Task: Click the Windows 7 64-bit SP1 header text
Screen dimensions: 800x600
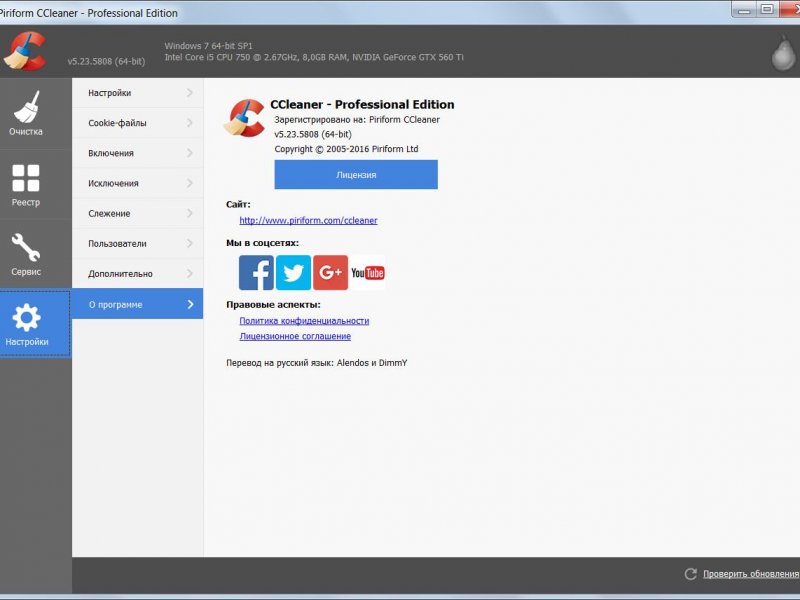Action: tap(208, 46)
